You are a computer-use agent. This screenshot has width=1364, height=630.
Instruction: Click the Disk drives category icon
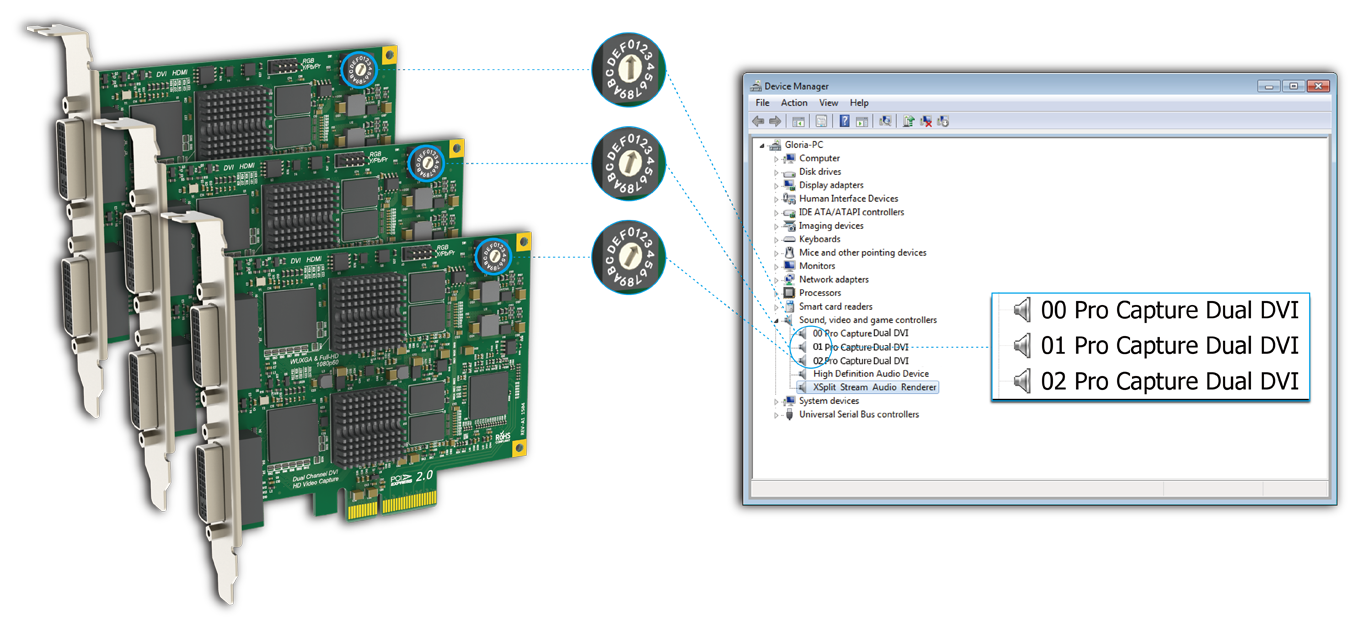[790, 172]
